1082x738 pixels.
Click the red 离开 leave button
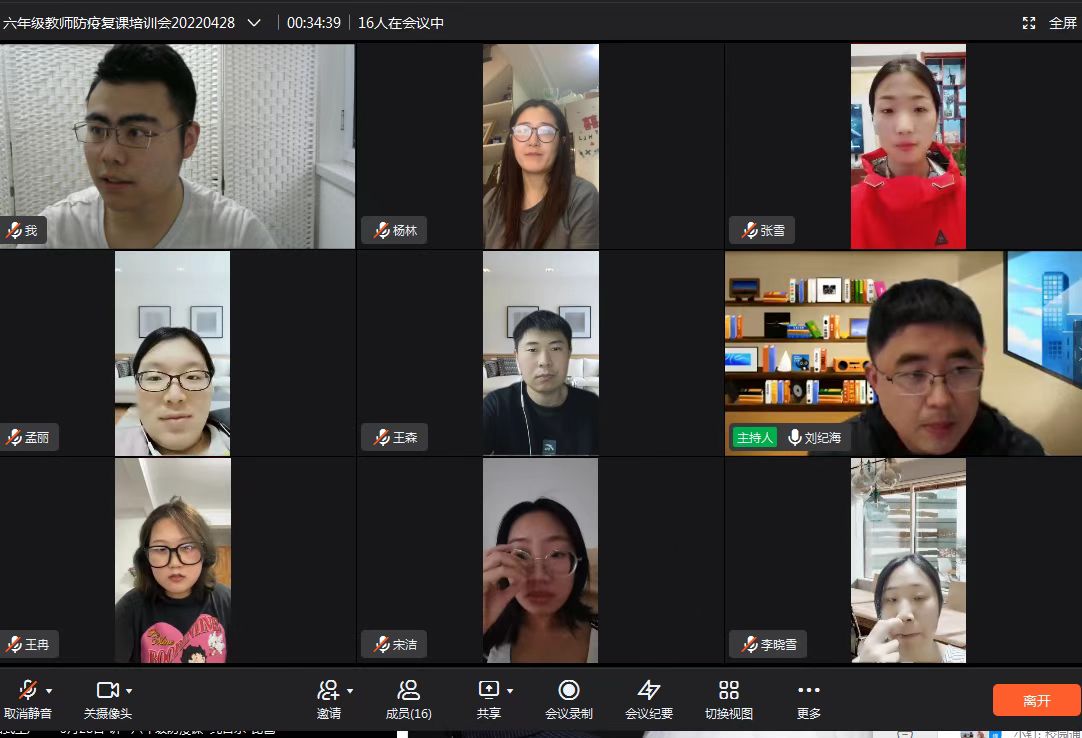click(x=1036, y=700)
